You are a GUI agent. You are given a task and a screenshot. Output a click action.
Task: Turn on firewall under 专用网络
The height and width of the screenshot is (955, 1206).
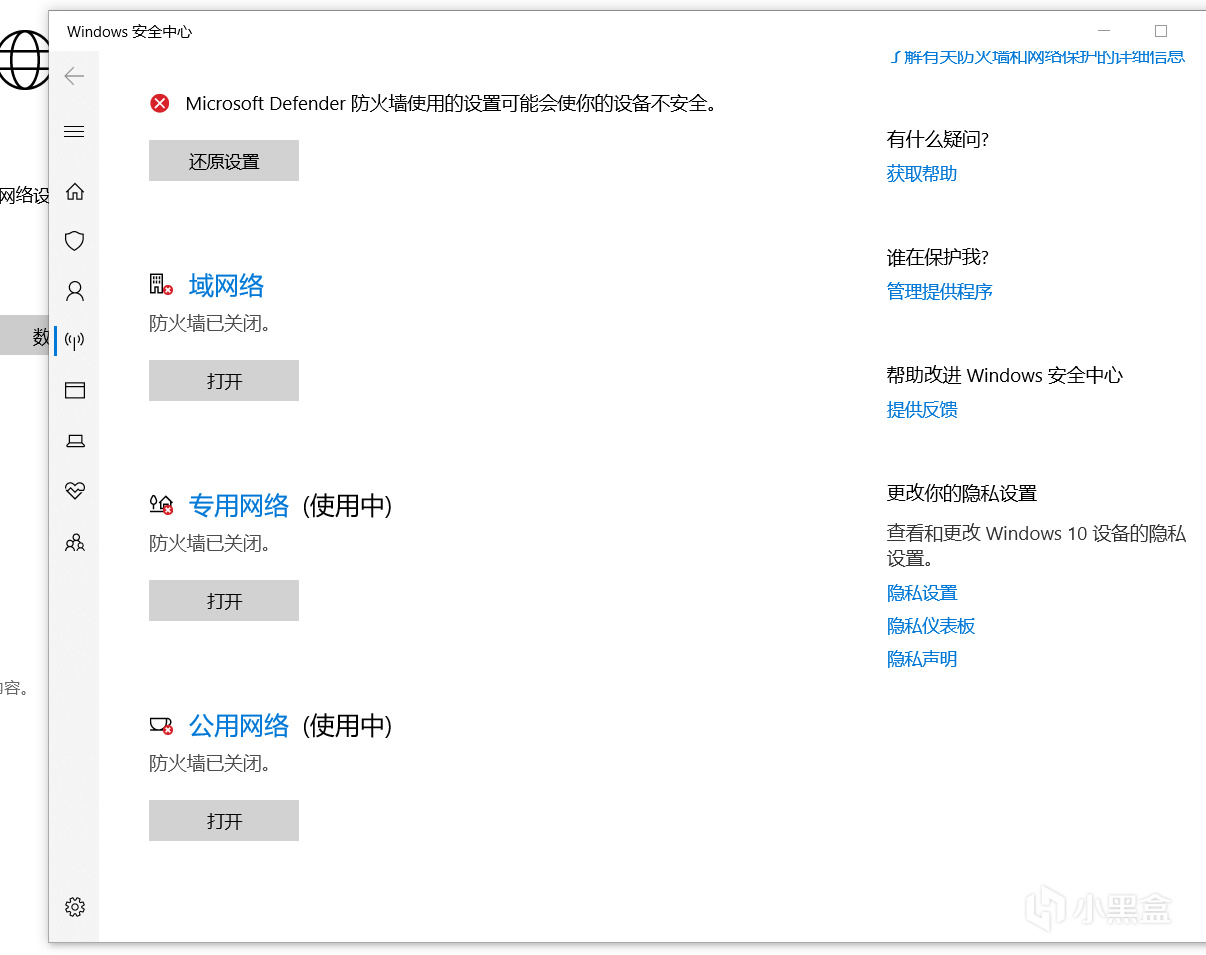tap(224, 601)
